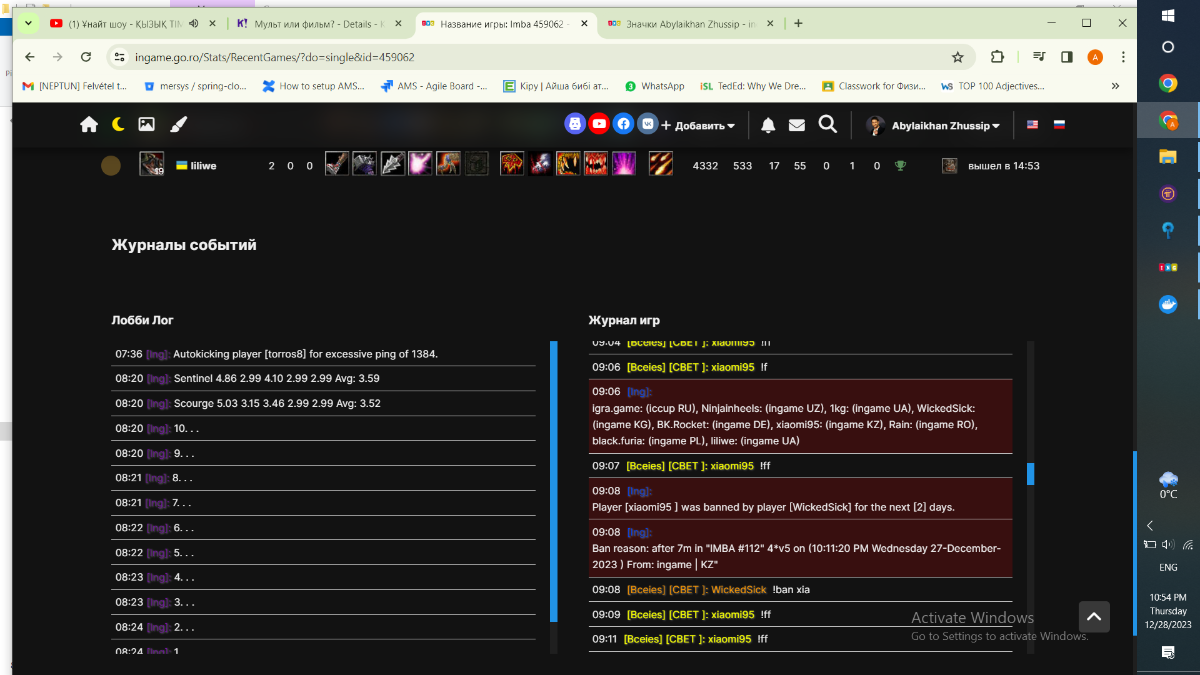Open the Discord link icon

[x=575, y=124]
